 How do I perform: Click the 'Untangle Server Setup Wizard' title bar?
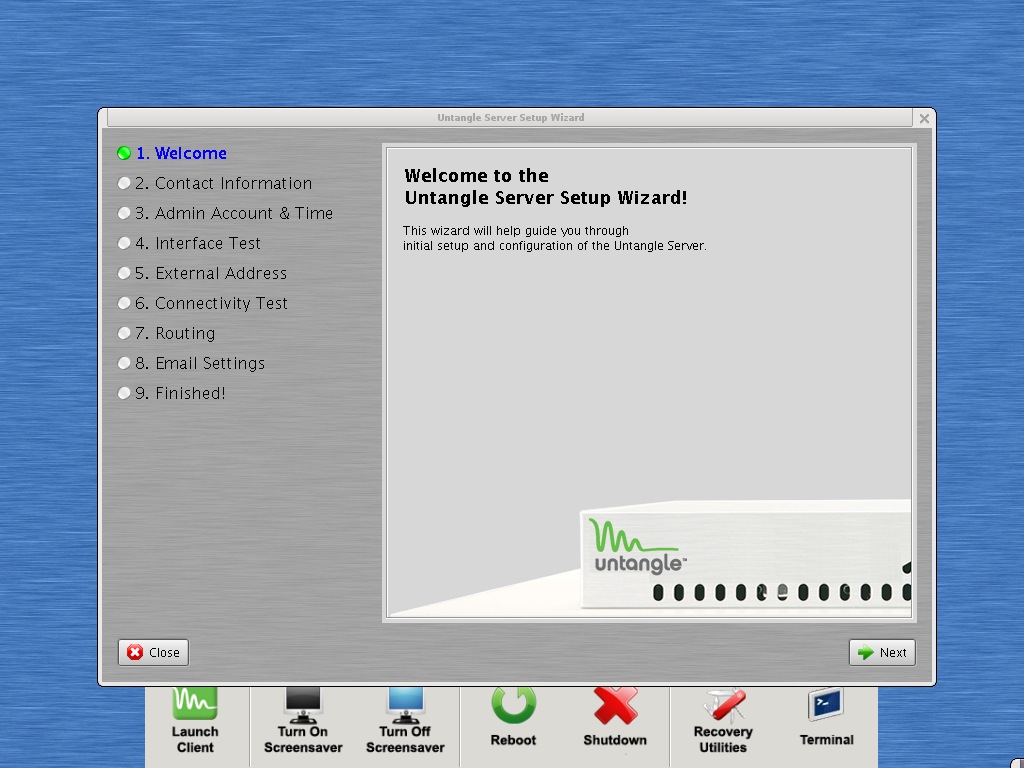pos(510,118)
